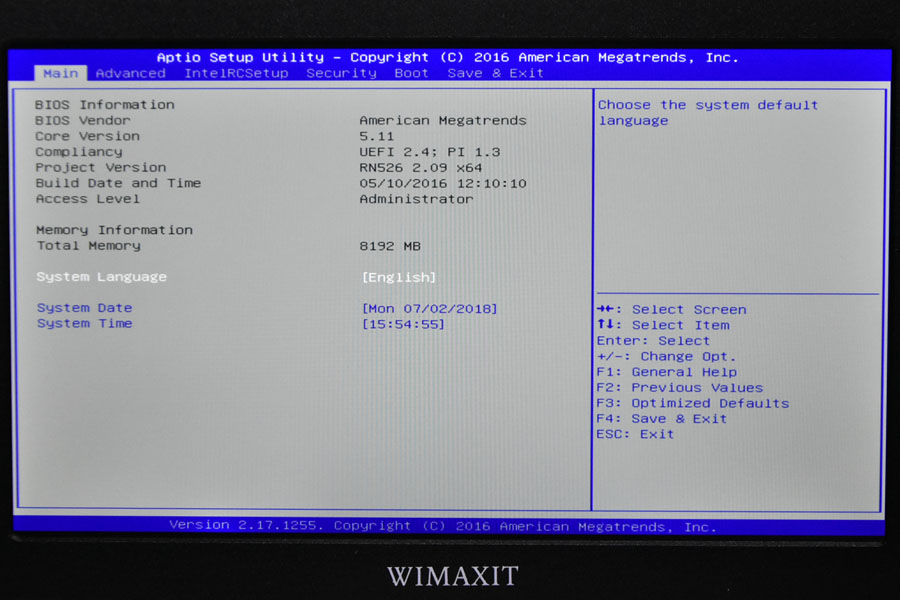The height and width of the screenshot is (600, 900).
Task: Open the Advanced tab
Action: [x=131, y=73]
